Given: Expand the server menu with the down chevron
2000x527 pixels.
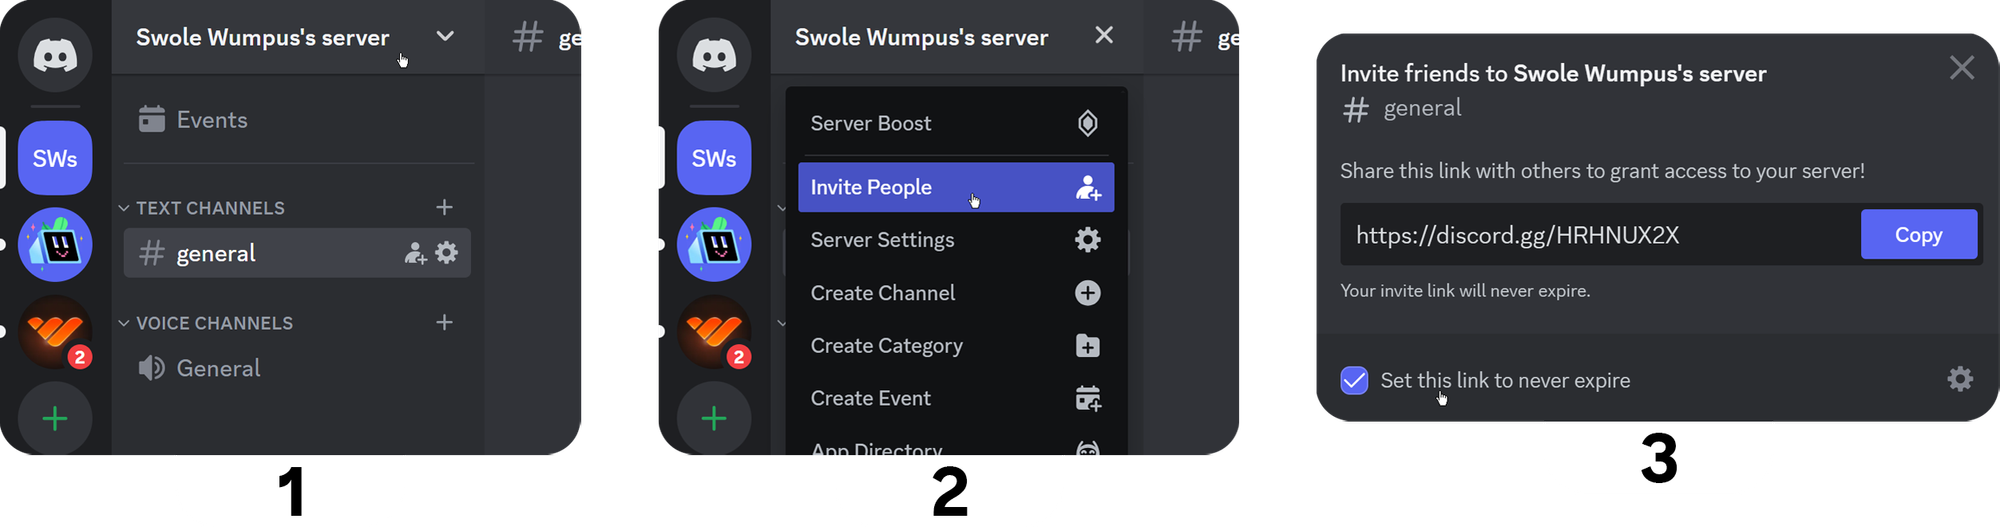Looking at the screenshot, I should click(x=445, y=37).
